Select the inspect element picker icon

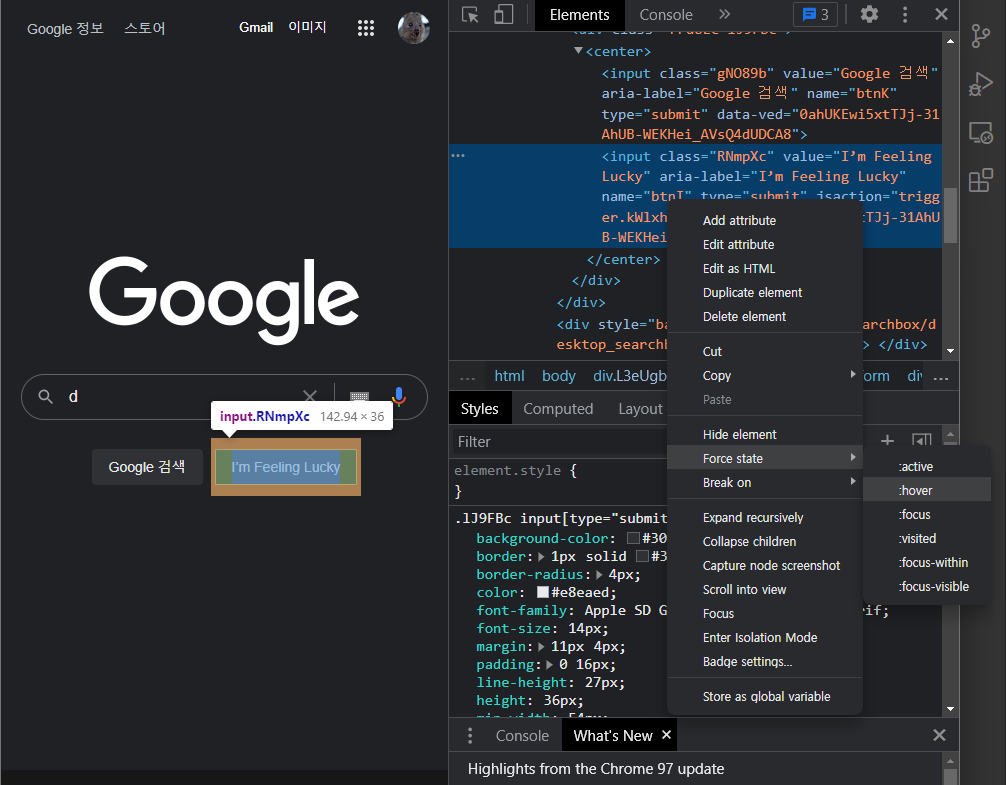(470, 14)
